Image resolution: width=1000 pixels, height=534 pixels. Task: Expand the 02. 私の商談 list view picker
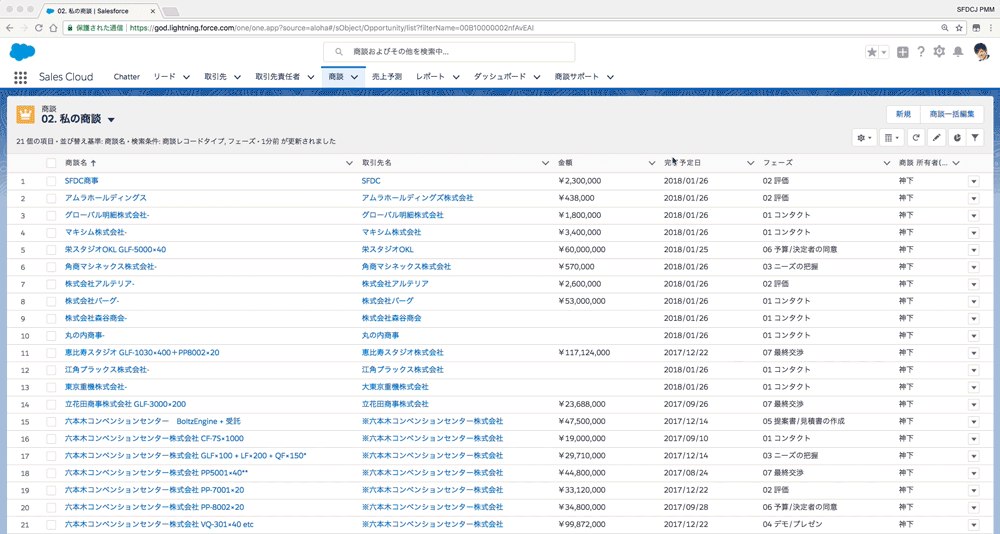[111, 120]
